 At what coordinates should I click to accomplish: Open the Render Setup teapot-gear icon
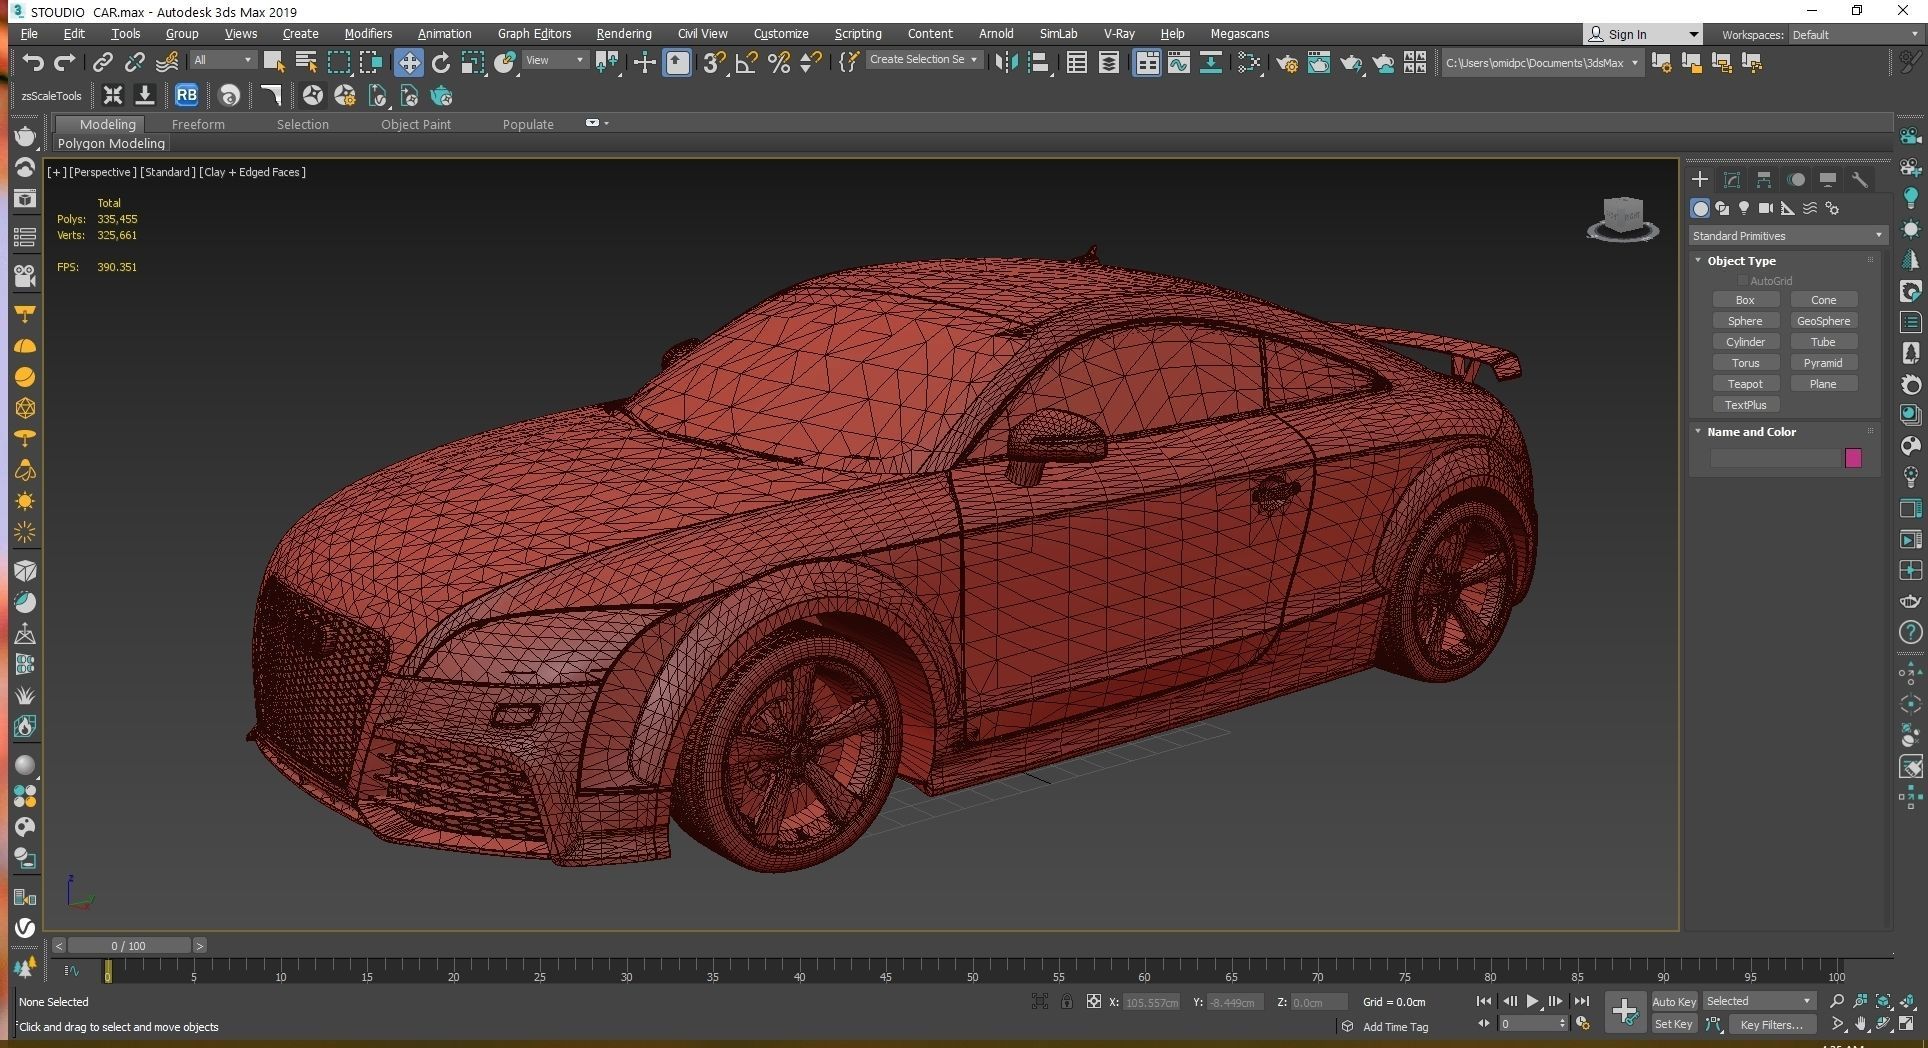tap(1287, 63)
